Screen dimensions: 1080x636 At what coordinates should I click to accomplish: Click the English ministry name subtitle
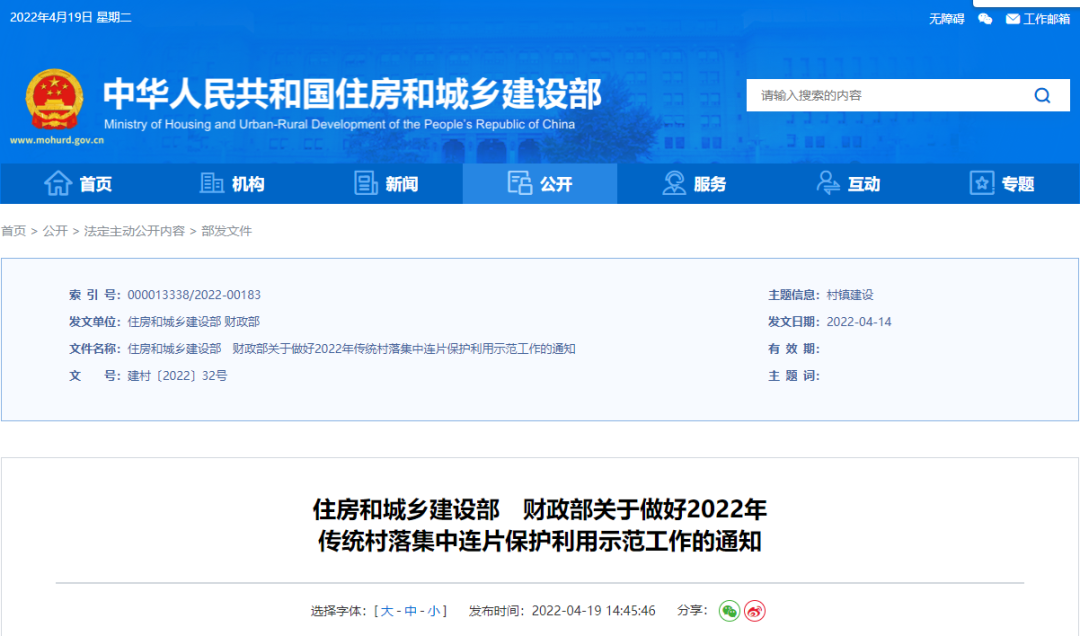click(x=340, y=124)
